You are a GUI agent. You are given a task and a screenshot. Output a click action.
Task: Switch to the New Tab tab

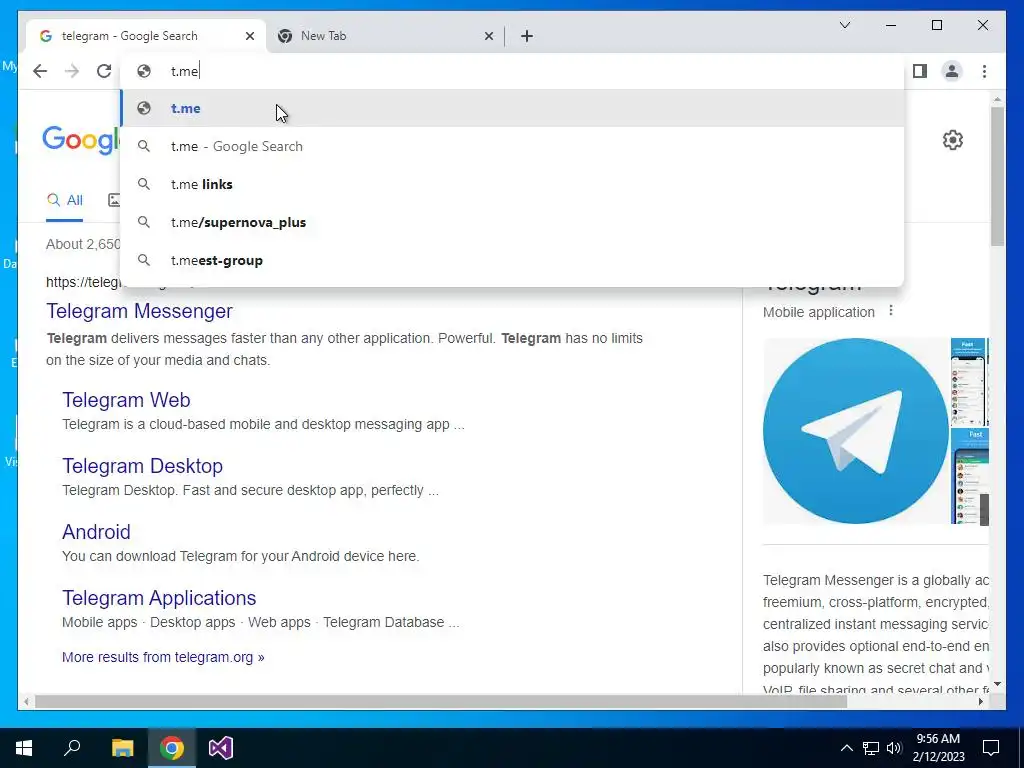click(x=385, y=36)
